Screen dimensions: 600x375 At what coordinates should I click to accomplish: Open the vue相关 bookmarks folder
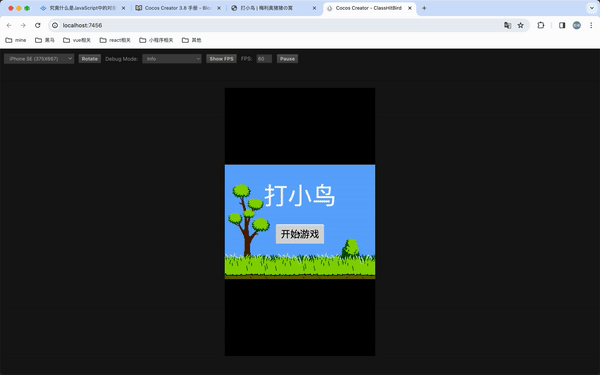click(x=77, y=40)
